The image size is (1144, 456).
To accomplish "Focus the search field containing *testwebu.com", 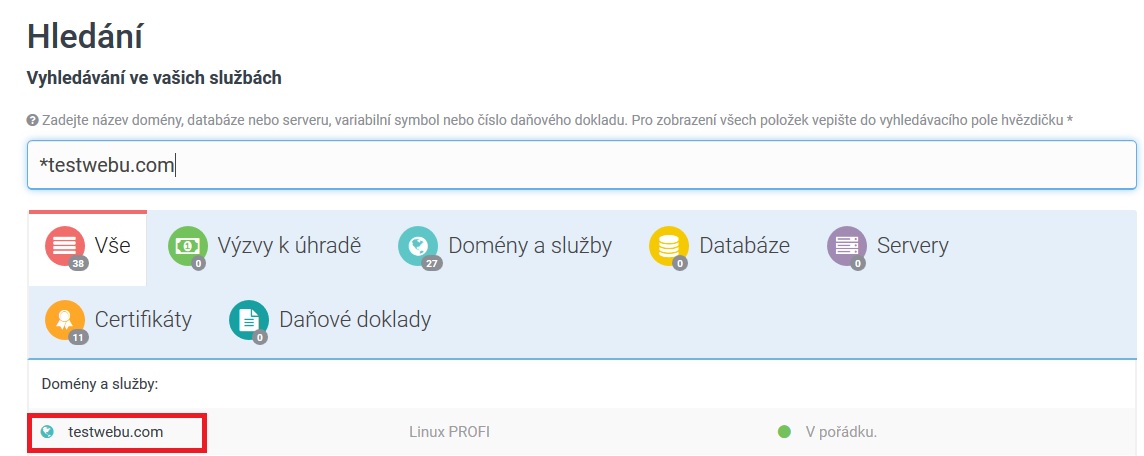I will click(580, 165).
